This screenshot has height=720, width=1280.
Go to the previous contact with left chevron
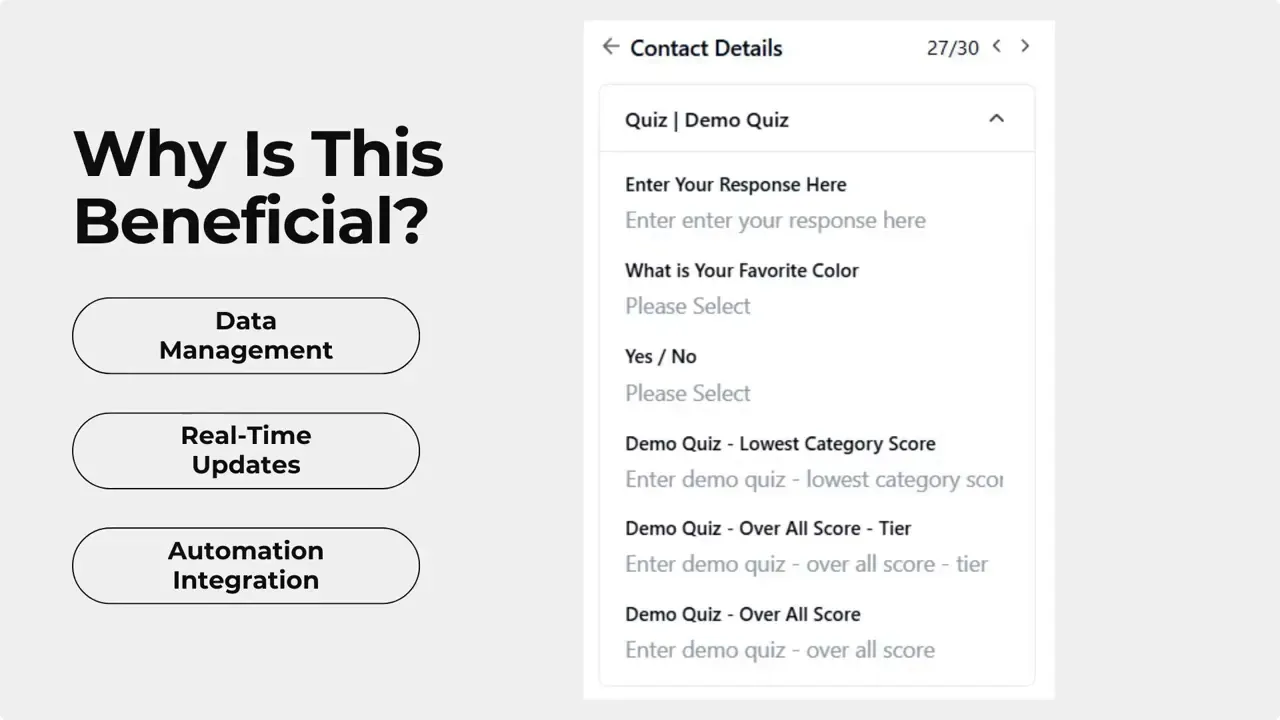(x=996, y=46)
